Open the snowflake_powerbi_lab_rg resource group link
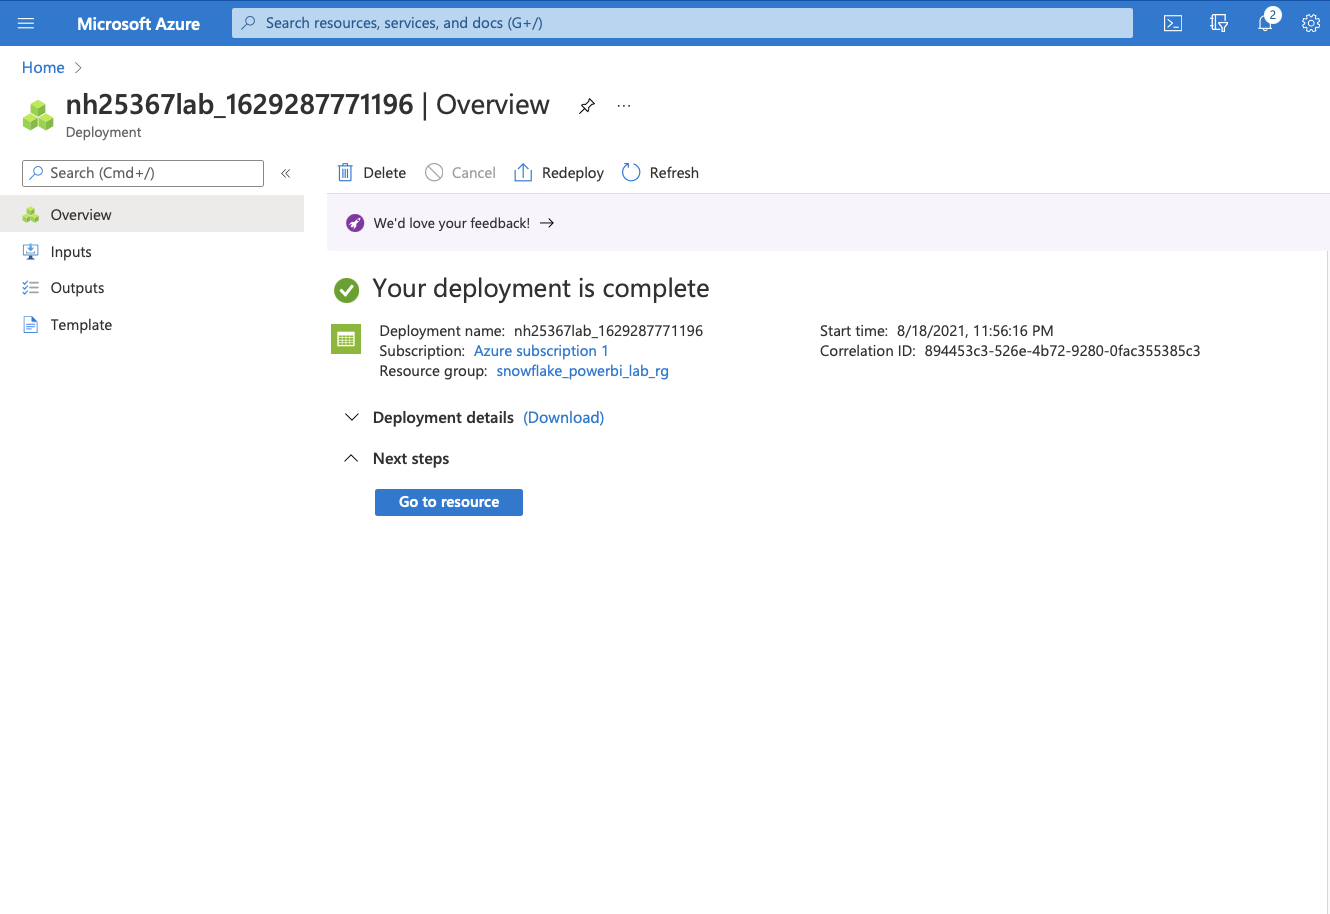This screenshot has height=914, width=1330. (x=582, y=371)
